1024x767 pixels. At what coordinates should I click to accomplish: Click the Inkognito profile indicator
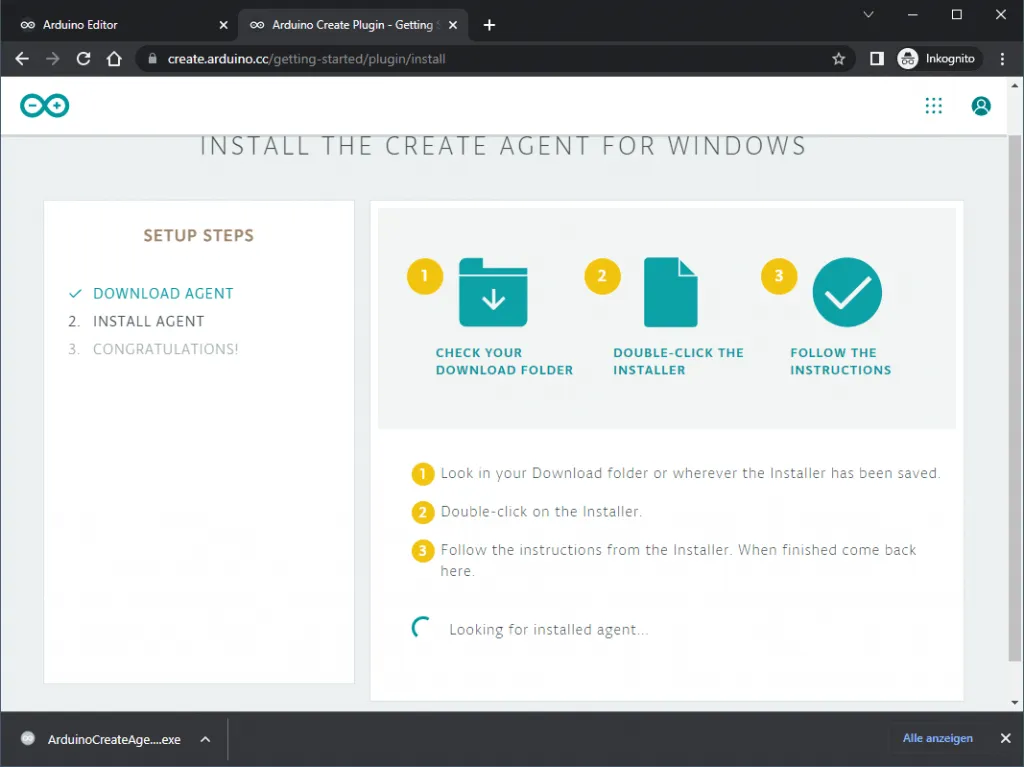click(936, 59)
